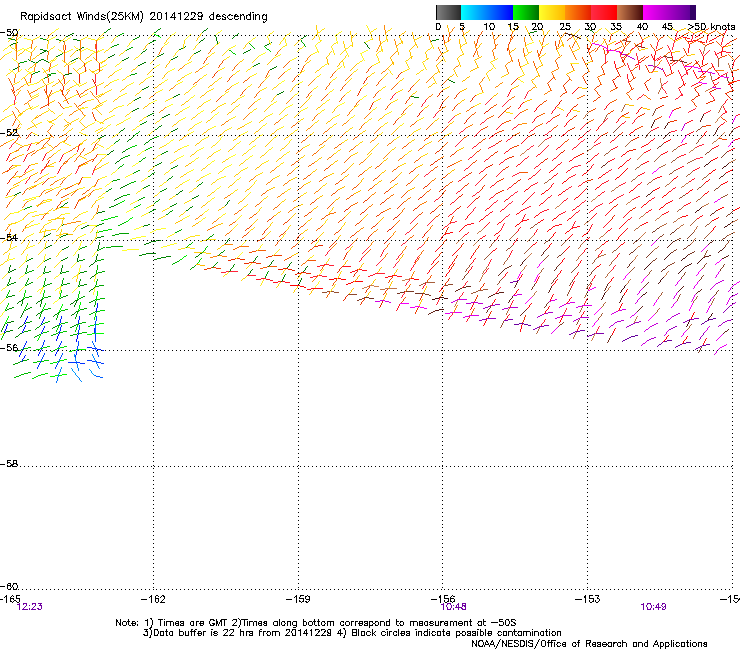740x650 pixels.
Task: Click the '-52' latitude axis label
Action: [9, 133]
